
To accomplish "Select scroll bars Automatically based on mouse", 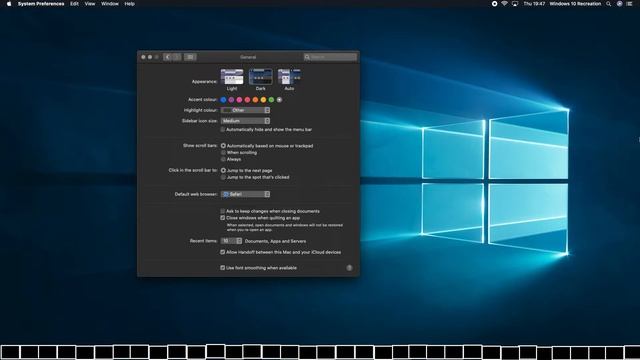I will 223,146.
